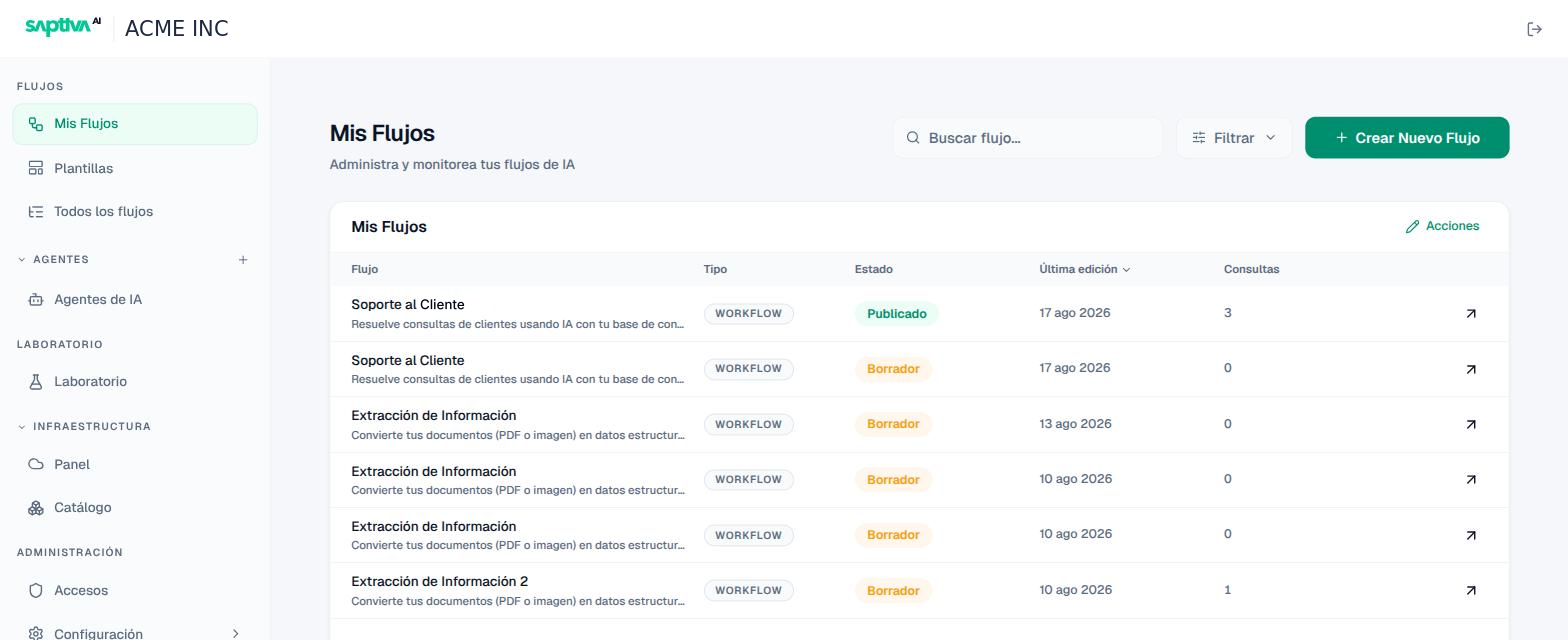Click Crear Nuevo Flujo button
This screenshot has width=1568, height=640.
1407,138
